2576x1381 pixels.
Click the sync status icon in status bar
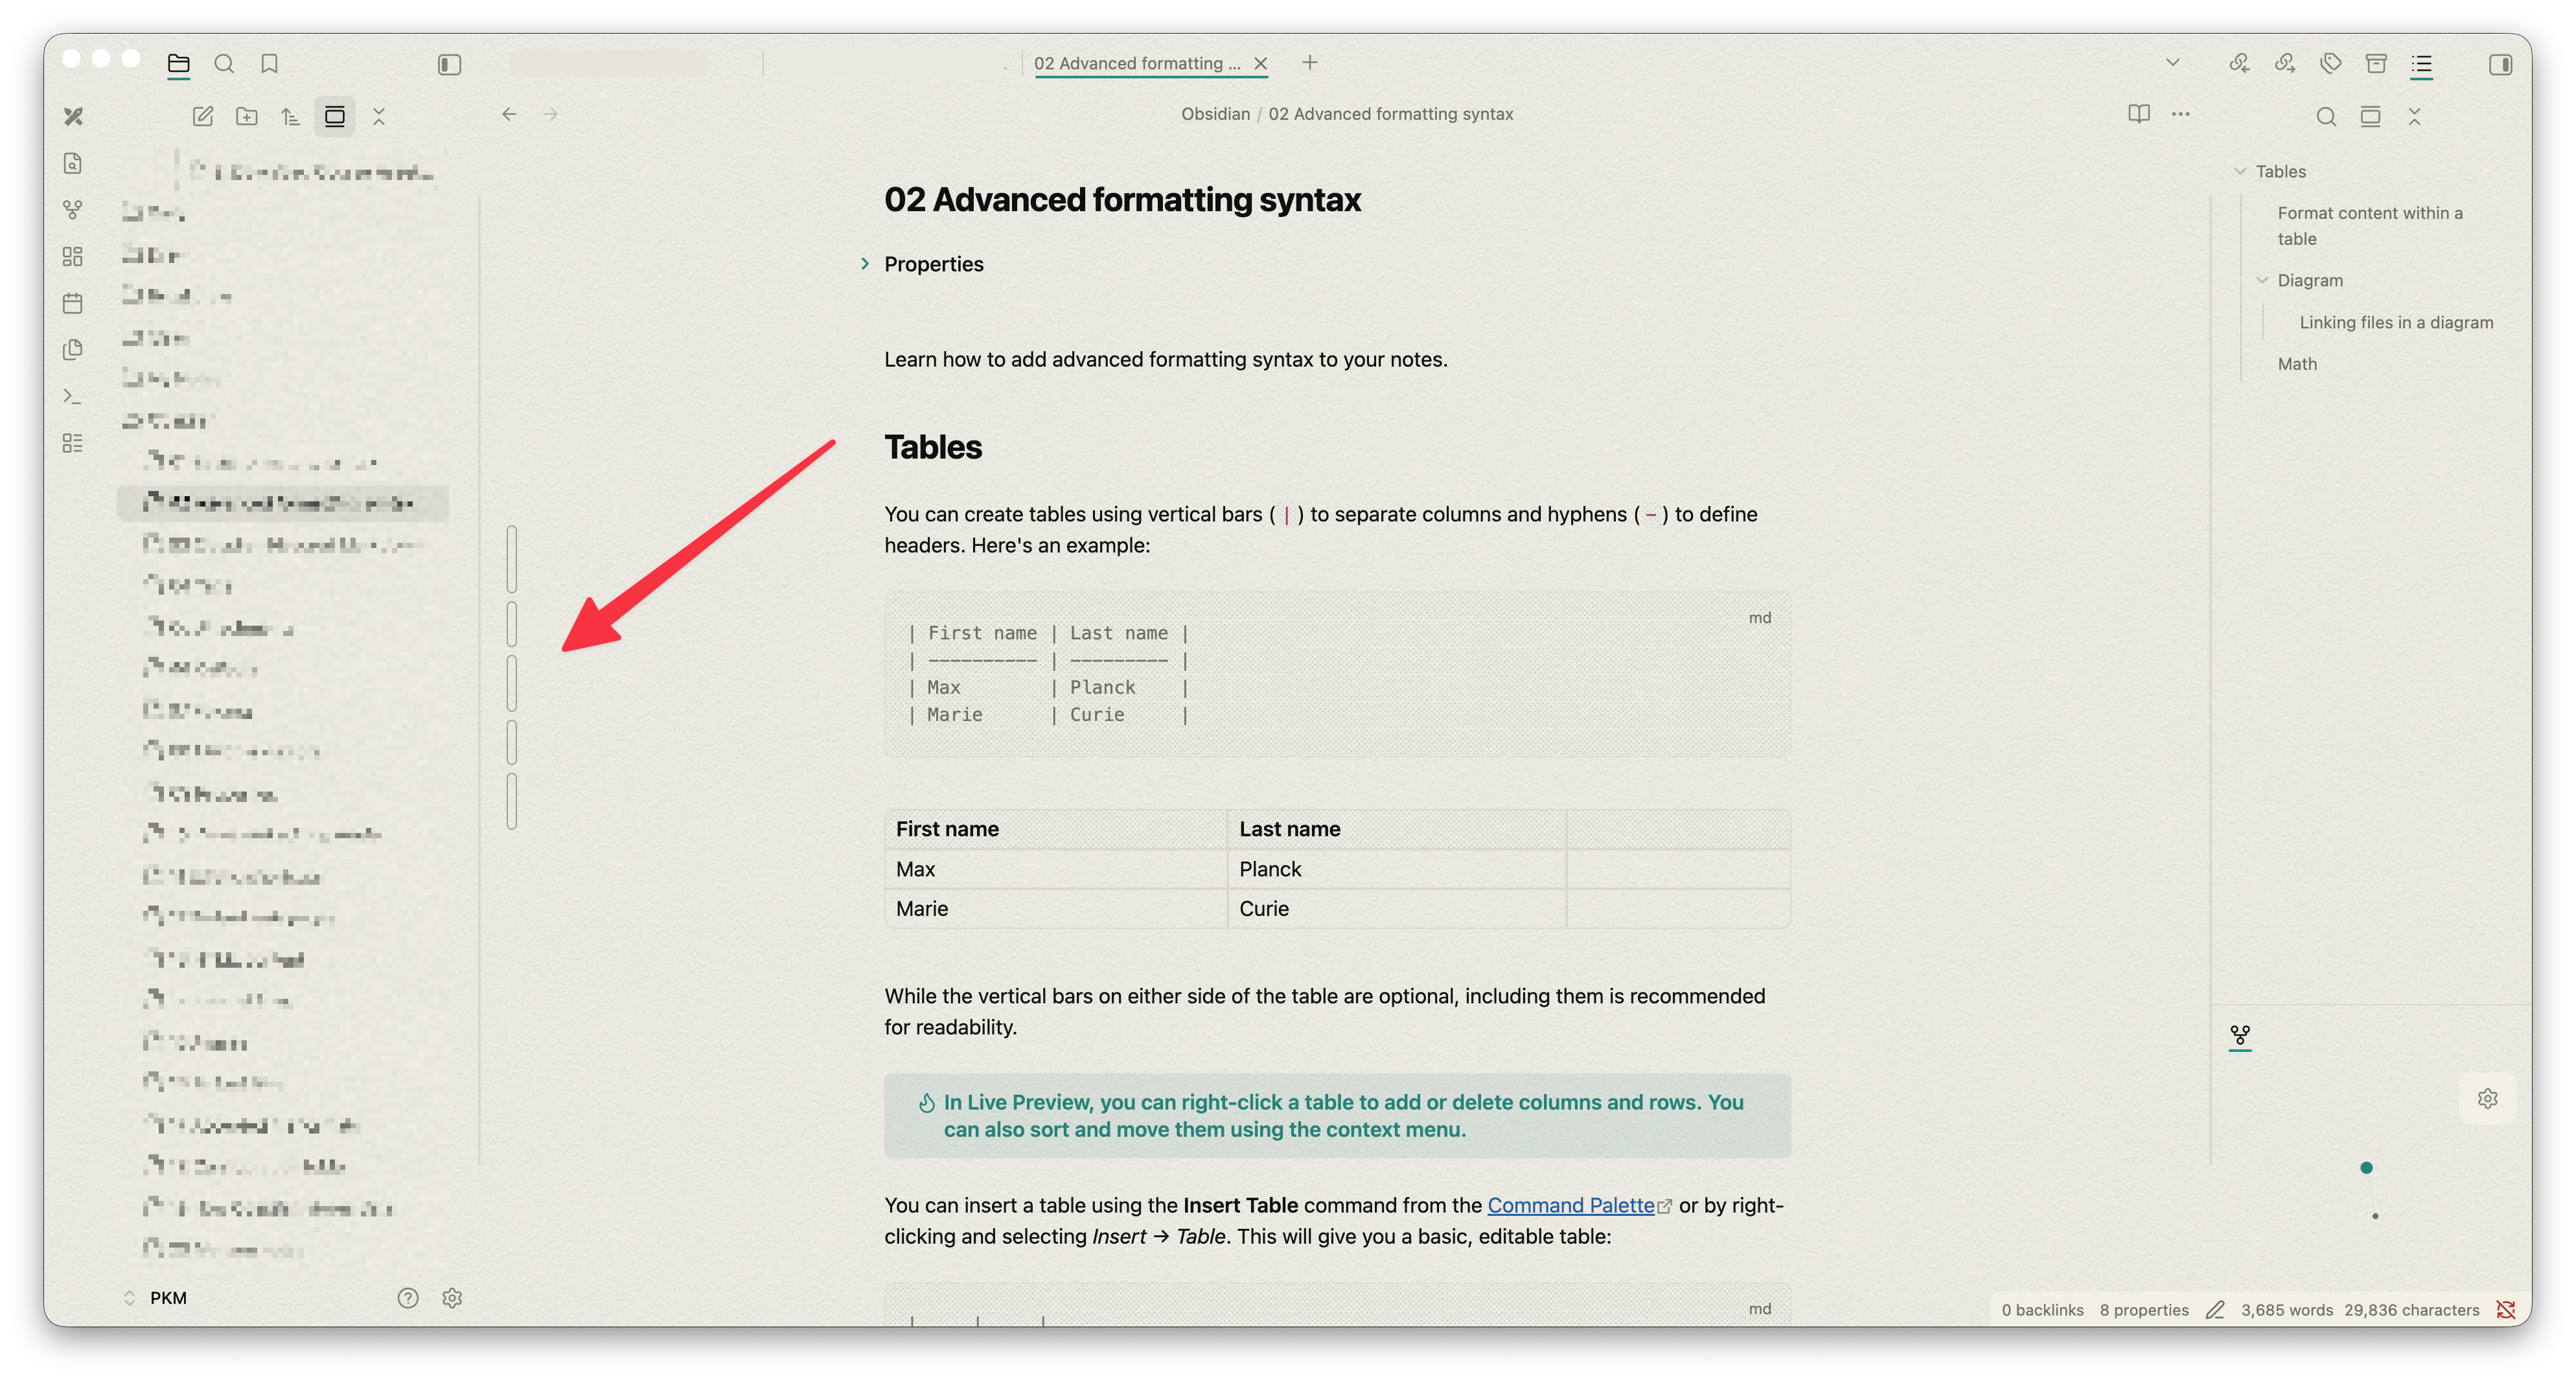2506,1310
